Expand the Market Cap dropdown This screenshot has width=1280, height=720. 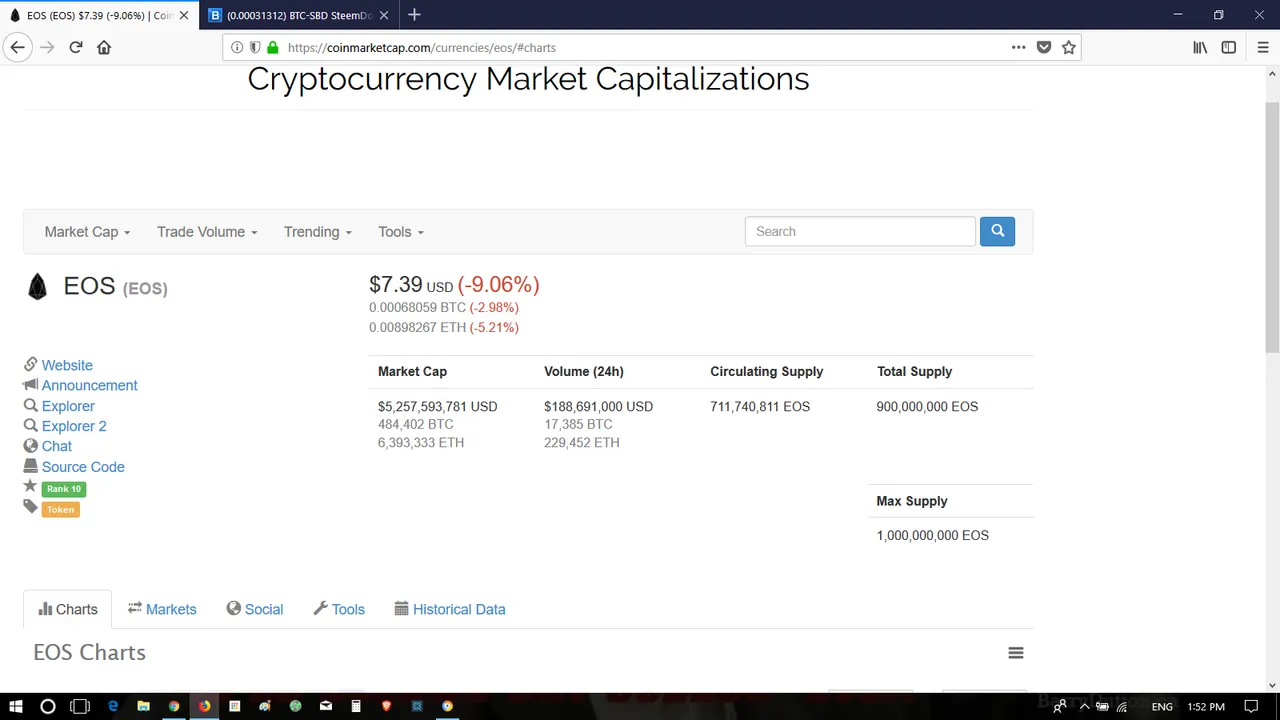tap(87, 232)
